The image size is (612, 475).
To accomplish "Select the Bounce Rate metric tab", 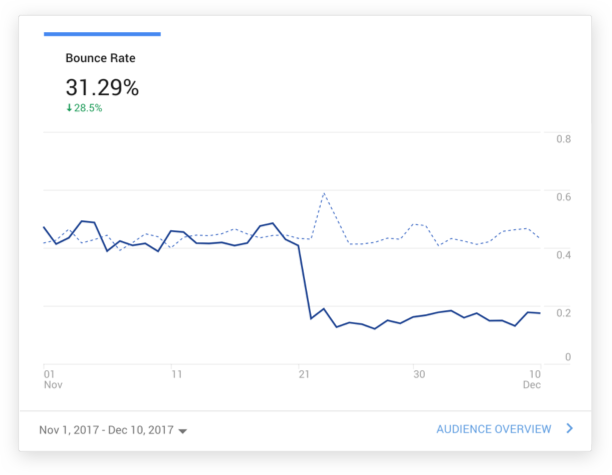I will 100,58.
